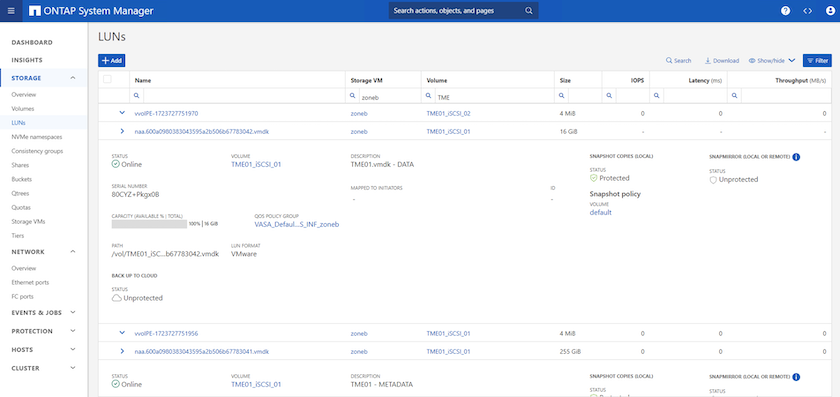The height and width of the screenshot is (397, 840).
Task: Open LUN link vvolPE-1723727751970
Action: pos(166,114)
